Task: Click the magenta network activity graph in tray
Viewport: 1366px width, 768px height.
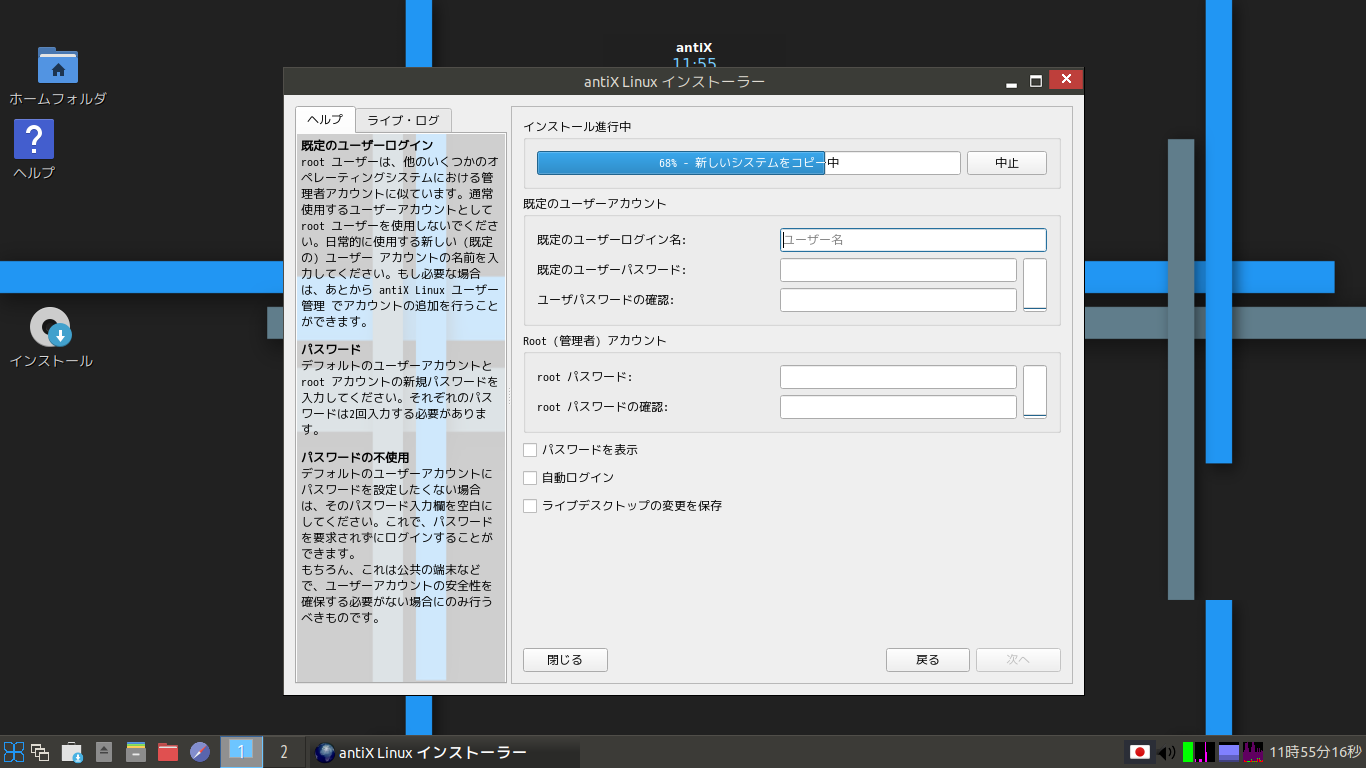Action: (1205, 752)
